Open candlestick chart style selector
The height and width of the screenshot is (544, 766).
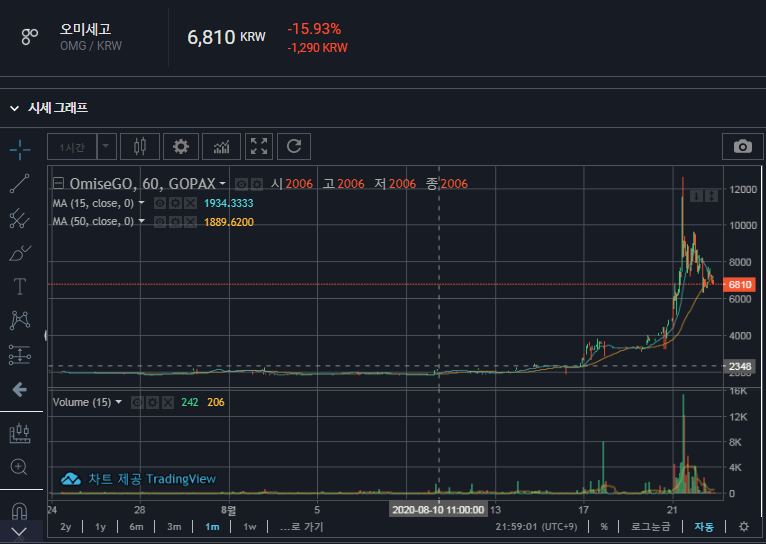[x=140, y=146]
